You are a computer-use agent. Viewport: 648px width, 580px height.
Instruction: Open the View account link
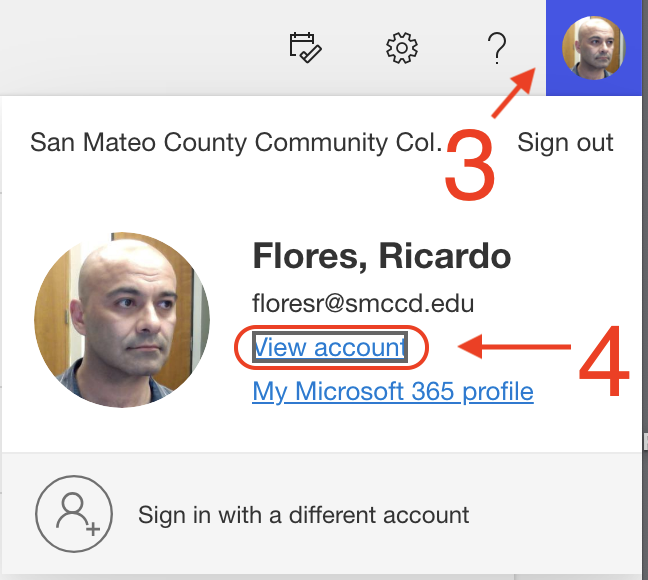[330, 347]
